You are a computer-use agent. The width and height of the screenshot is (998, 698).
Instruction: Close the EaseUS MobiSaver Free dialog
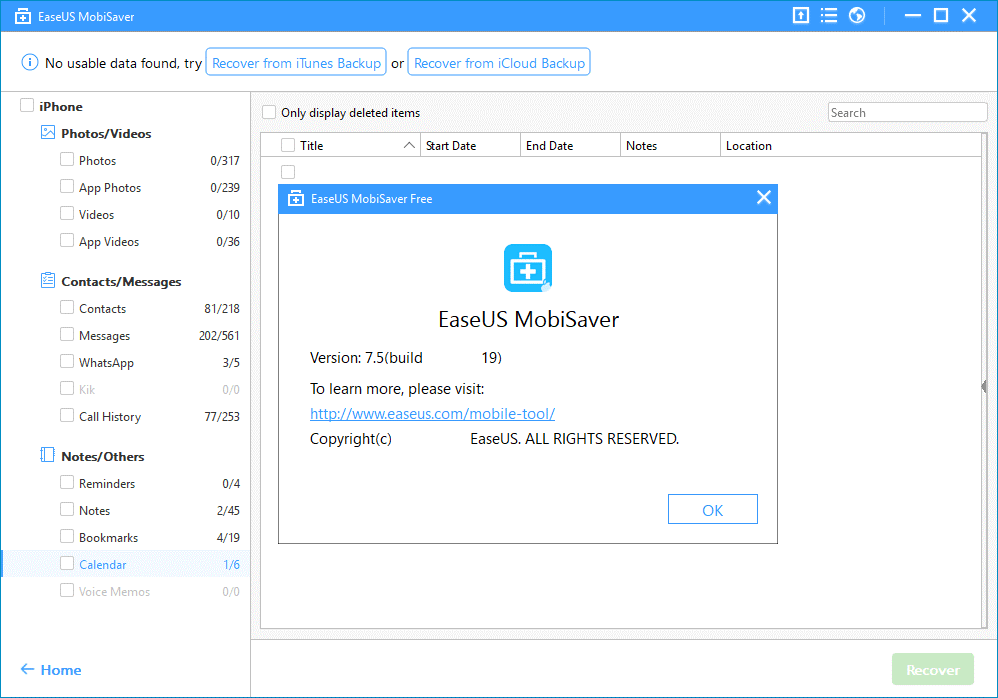(x=764, y=197)
